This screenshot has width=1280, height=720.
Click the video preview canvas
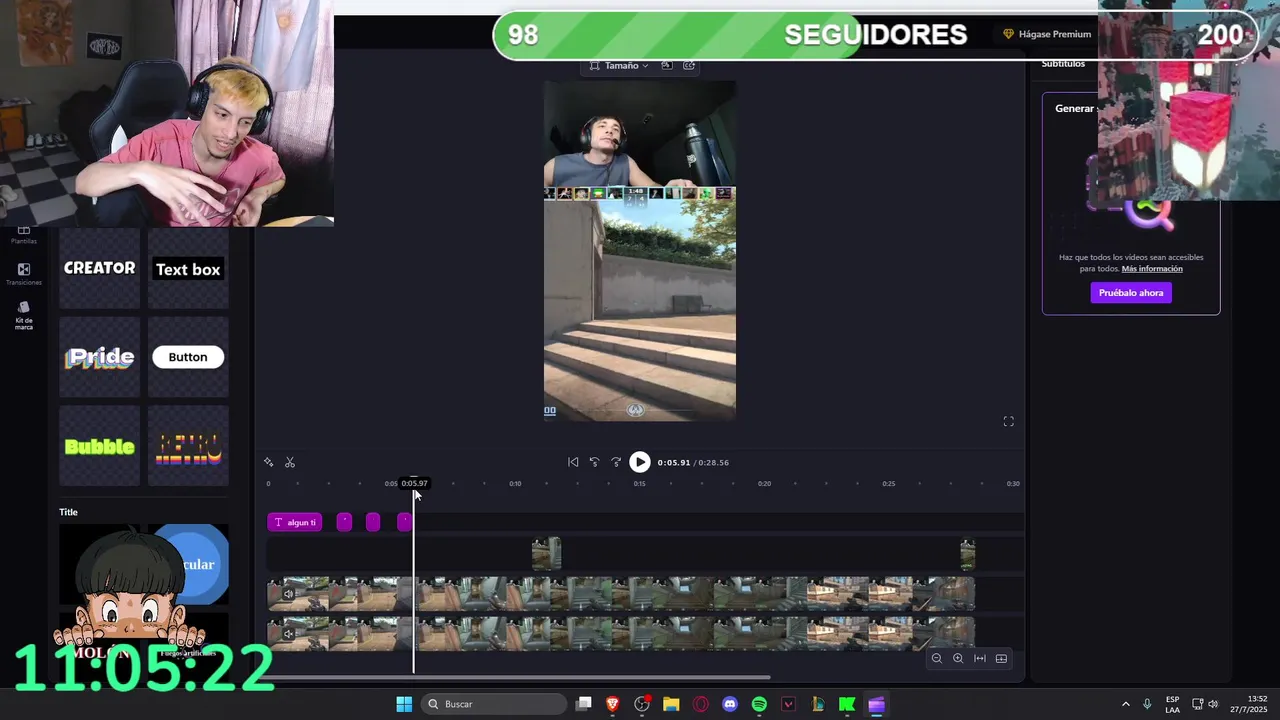click(640, 251)
